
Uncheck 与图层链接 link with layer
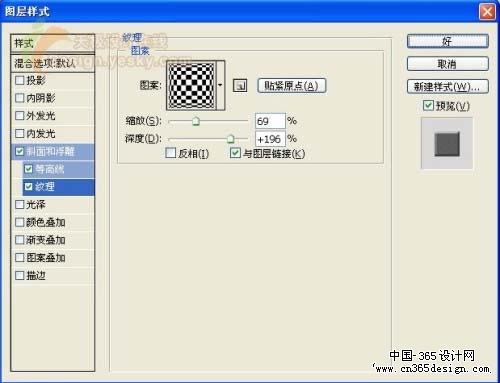(x=235, y=153)
